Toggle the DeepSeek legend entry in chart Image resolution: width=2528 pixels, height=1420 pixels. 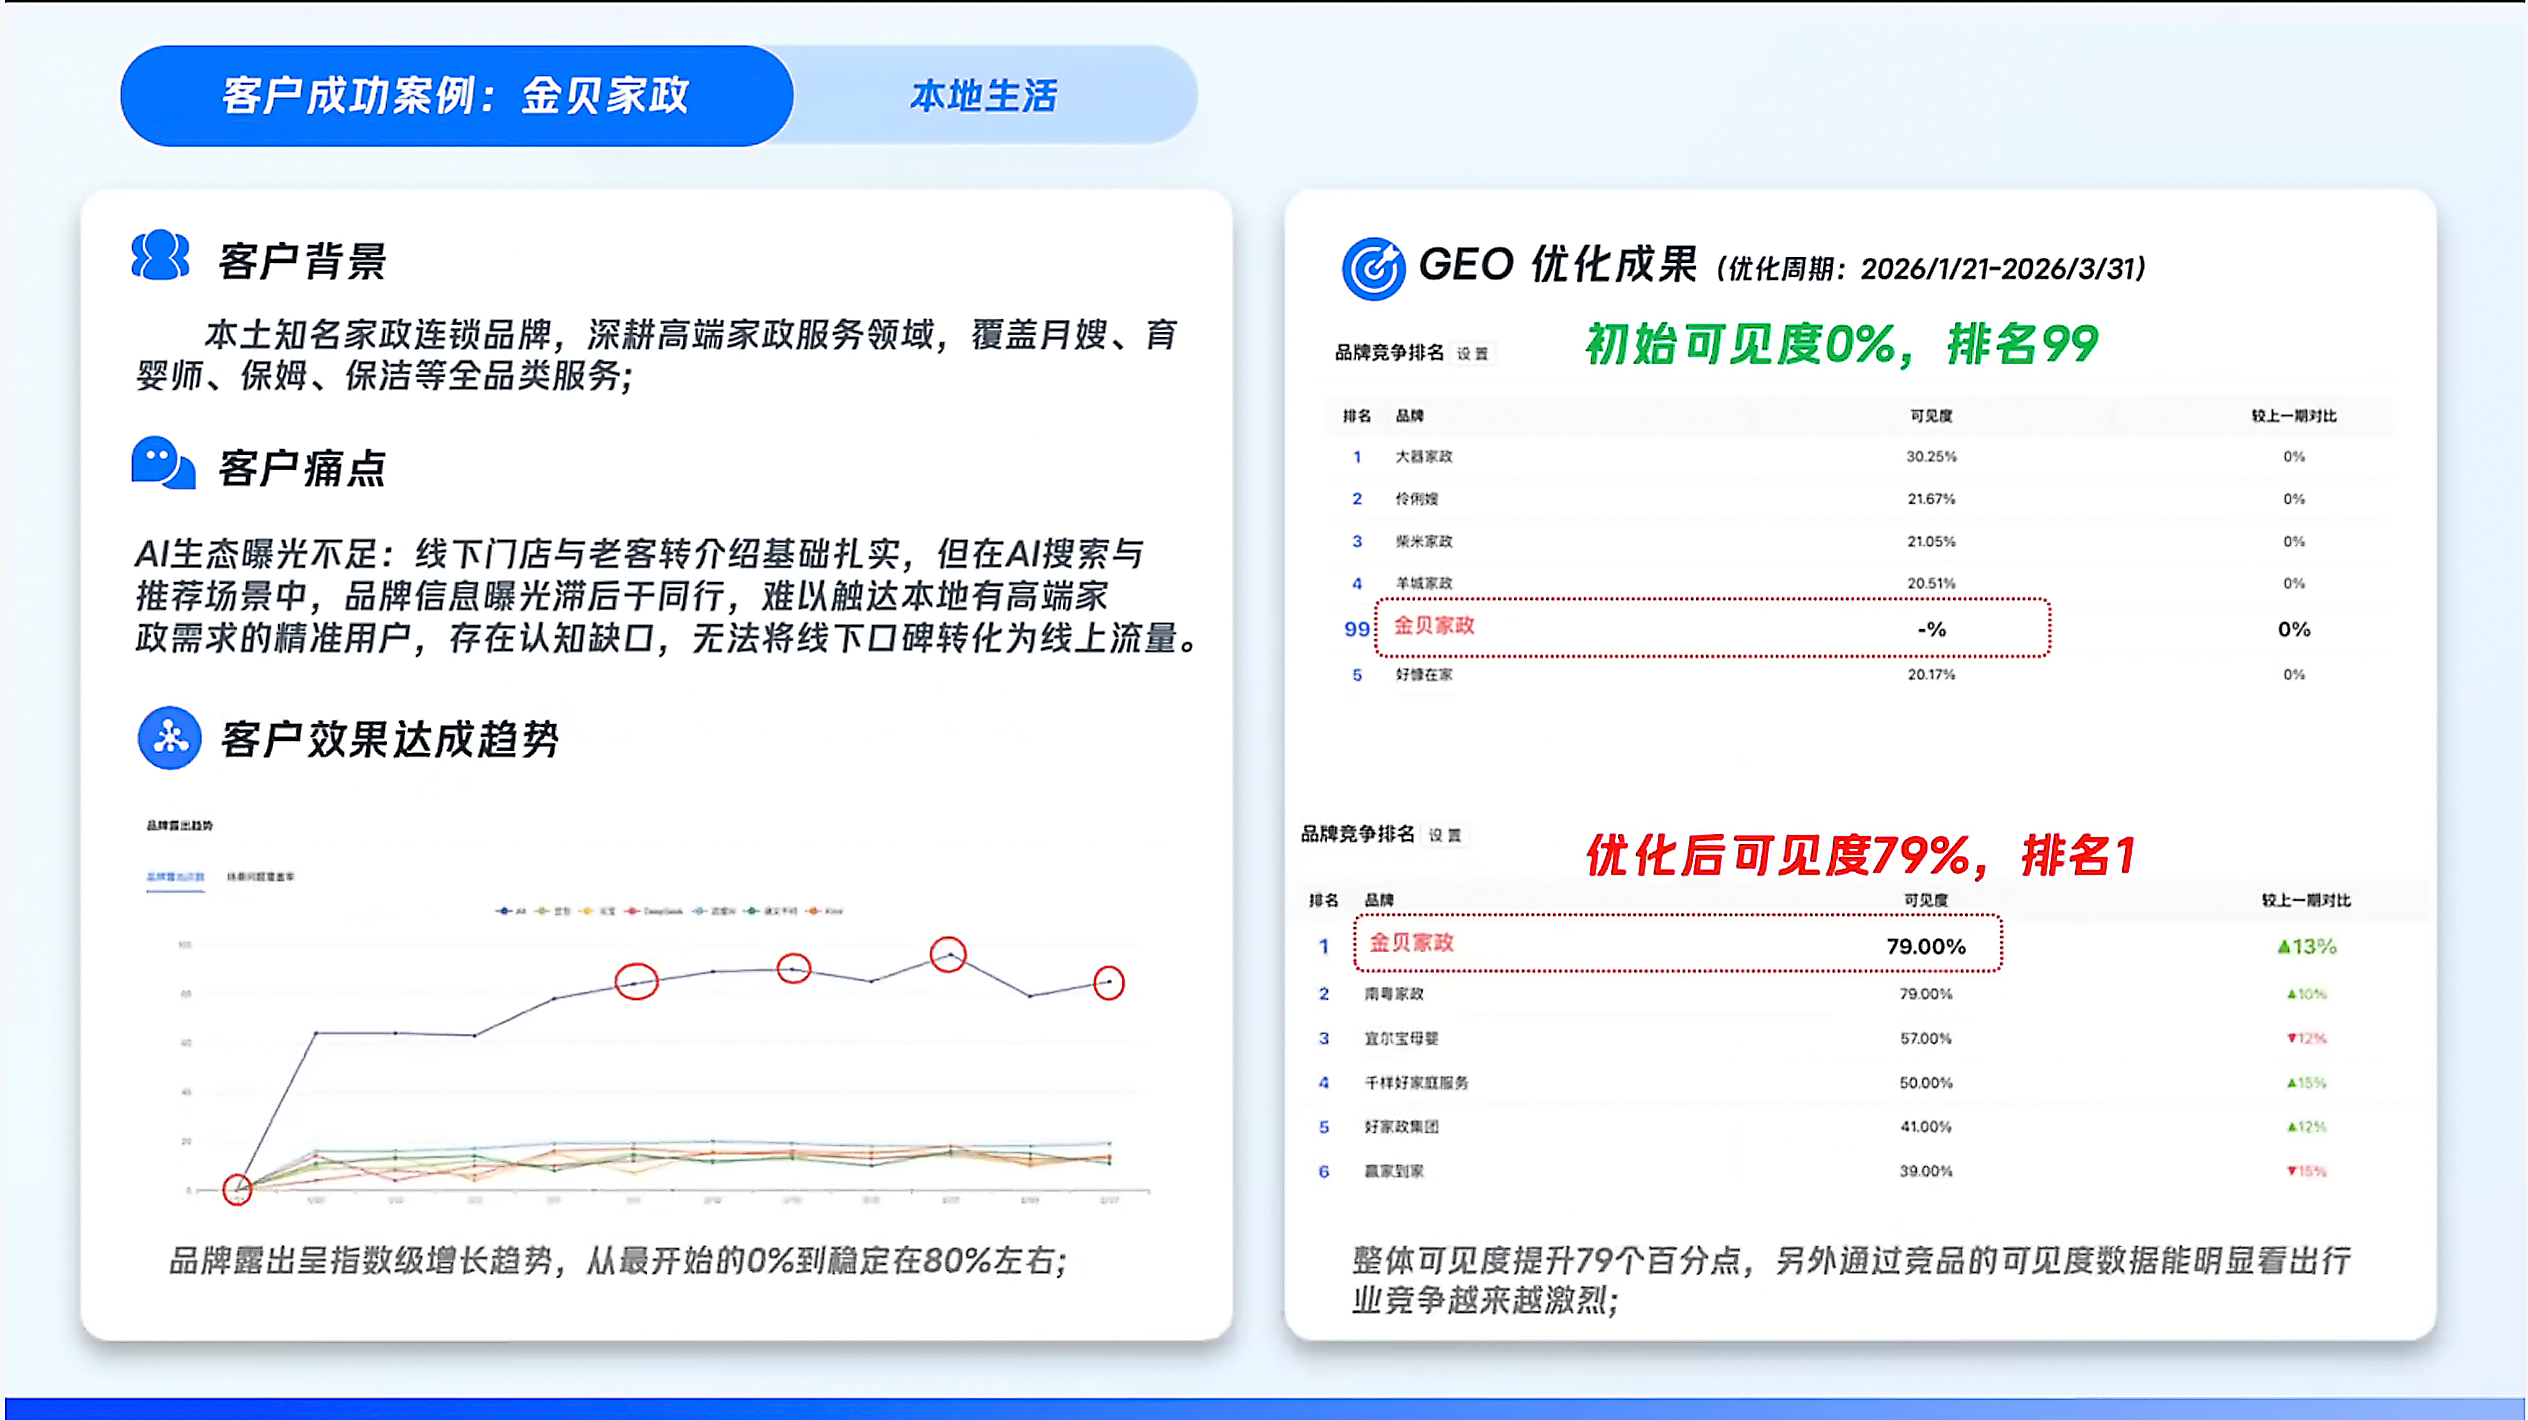coord(654,911)
